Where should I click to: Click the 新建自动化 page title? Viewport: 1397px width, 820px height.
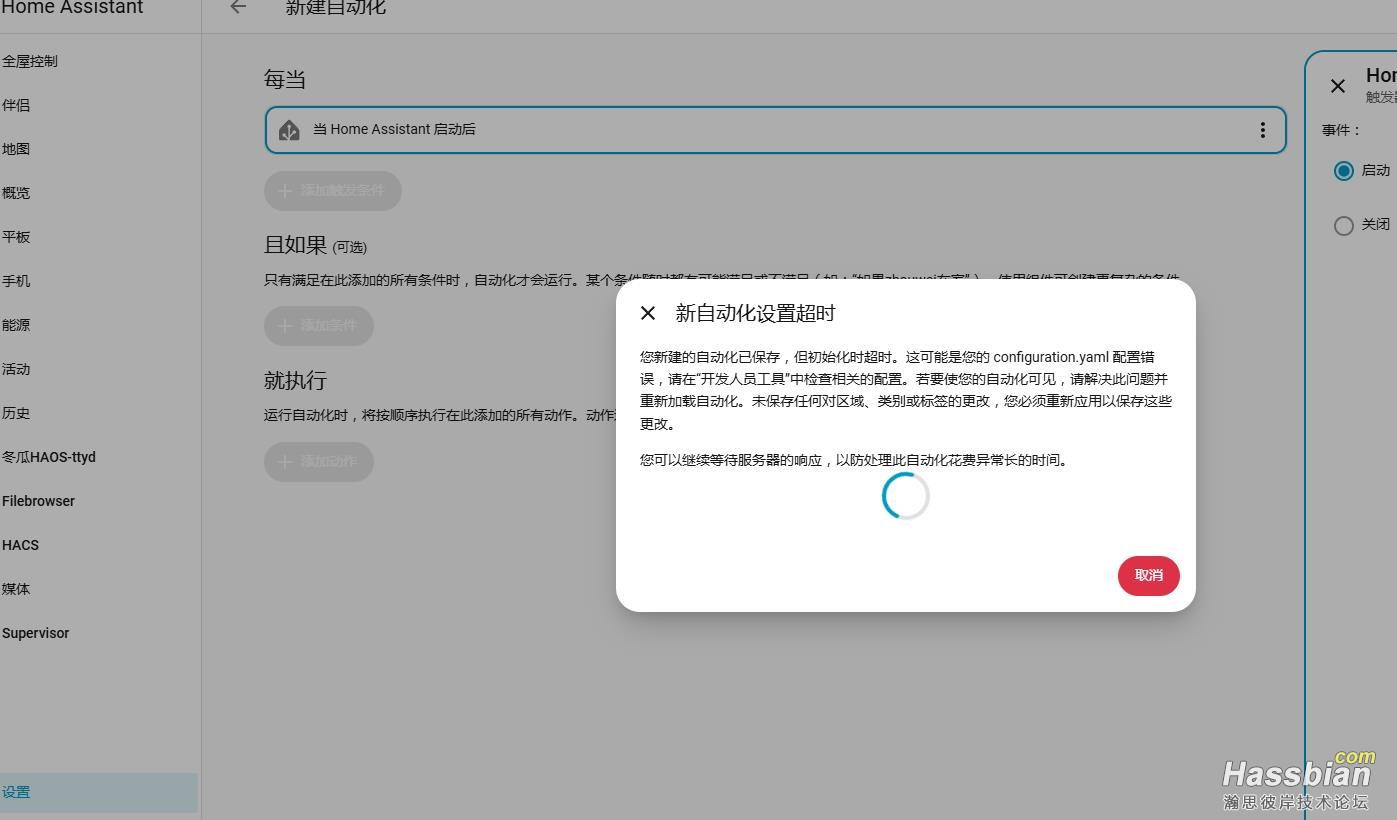[x=336, y=7]
